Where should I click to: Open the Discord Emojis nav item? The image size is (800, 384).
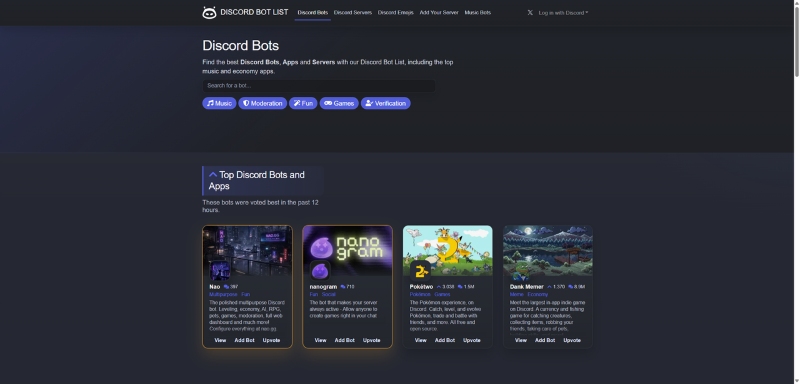click(395, 13)
